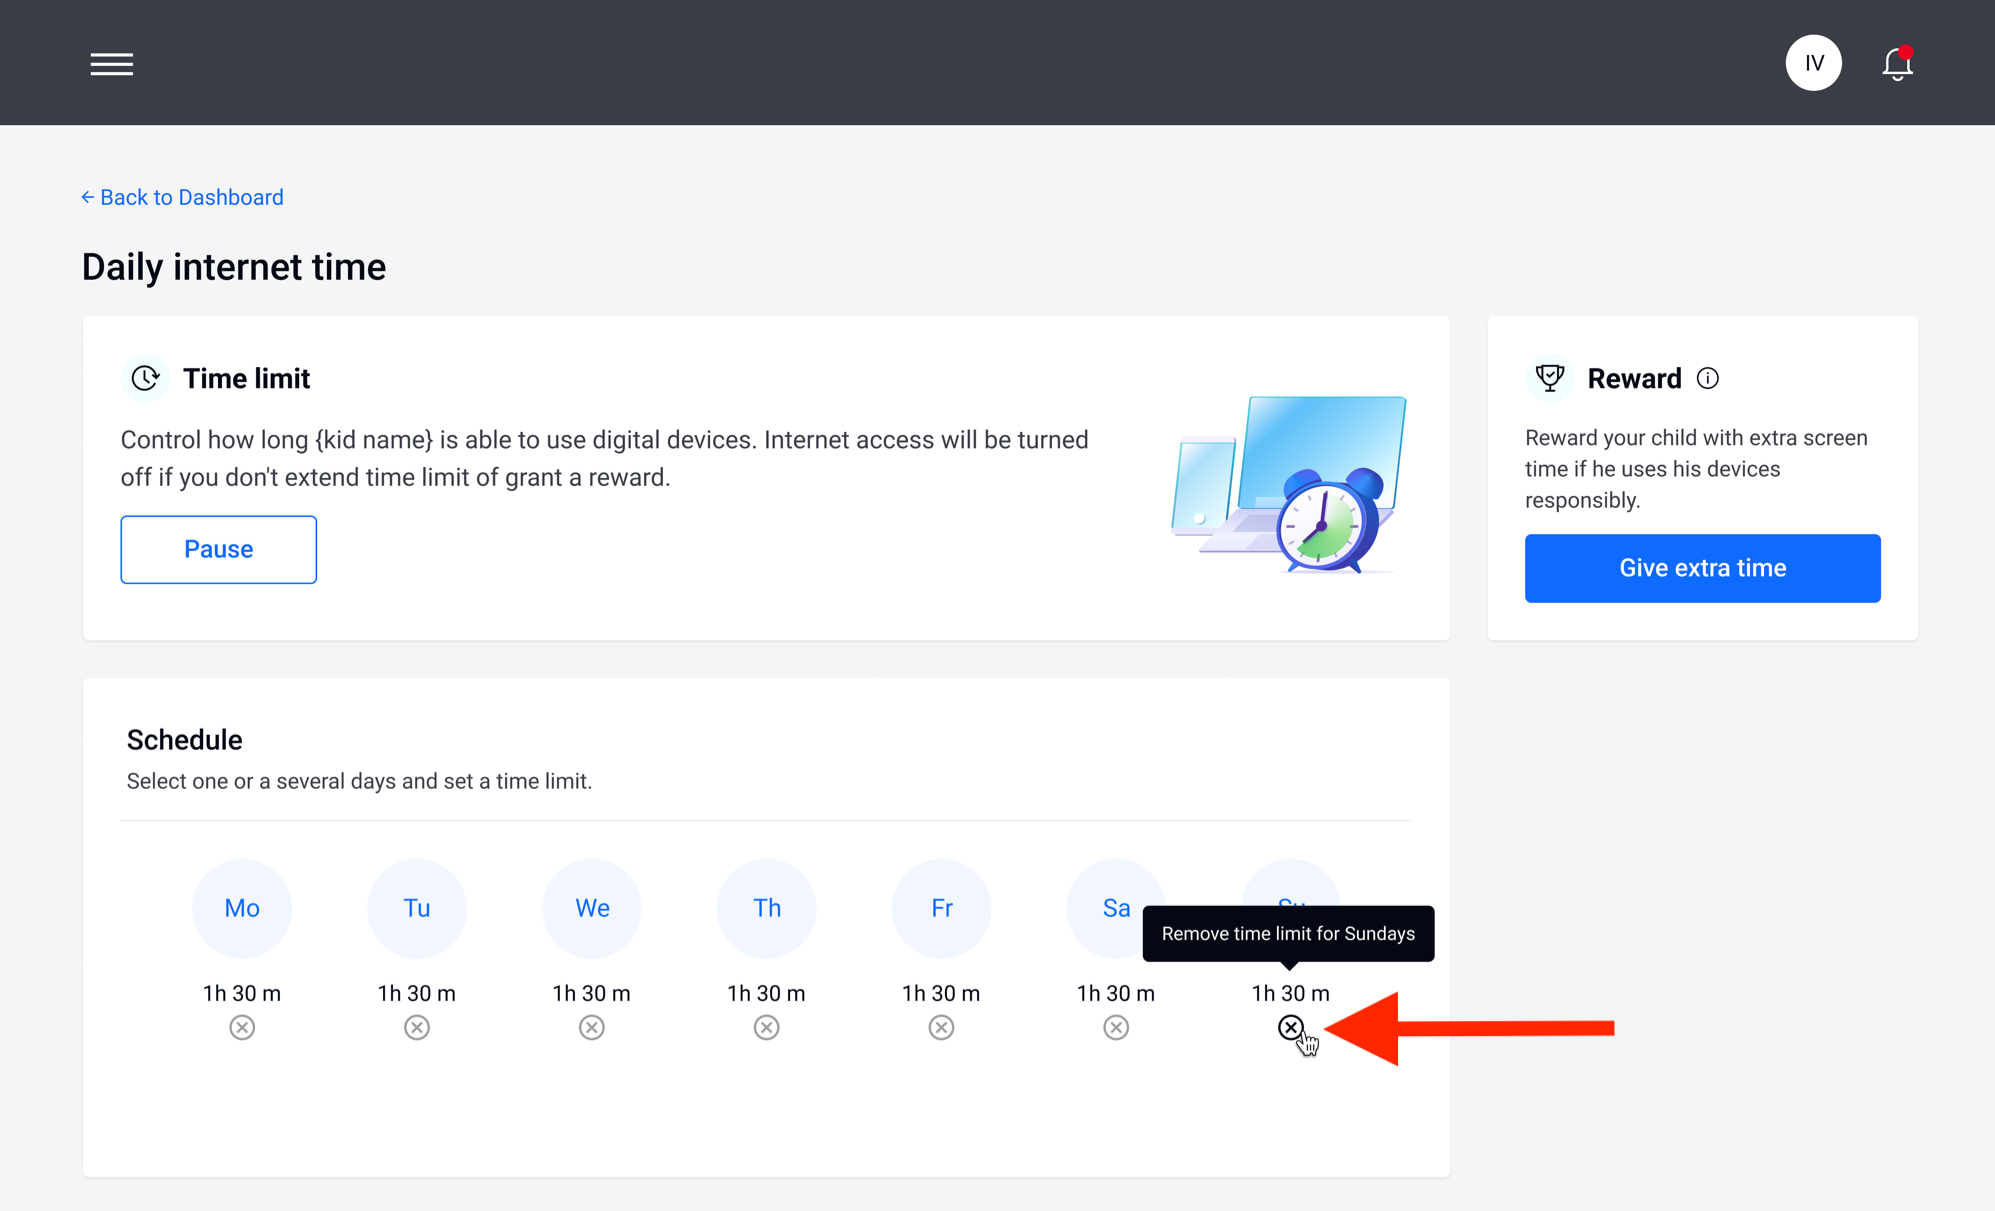Select the We day circle
1995x1211 pixels.
point(591,908)
